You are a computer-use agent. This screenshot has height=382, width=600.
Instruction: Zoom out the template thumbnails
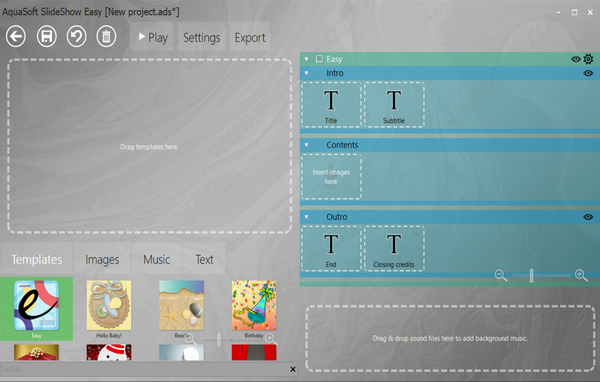tap(190, 339)
